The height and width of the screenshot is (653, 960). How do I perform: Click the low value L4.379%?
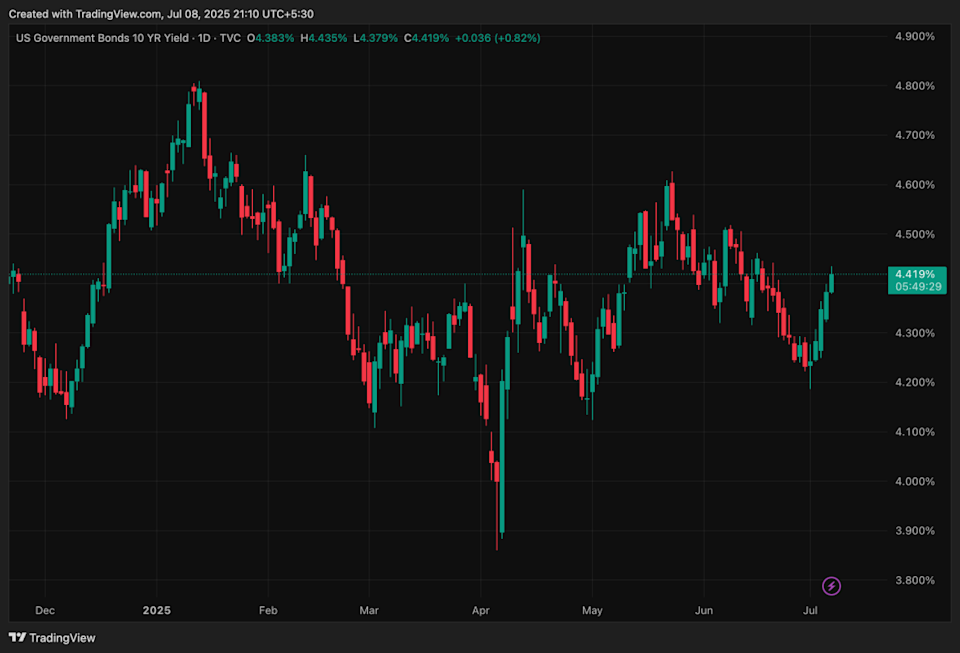375,38
